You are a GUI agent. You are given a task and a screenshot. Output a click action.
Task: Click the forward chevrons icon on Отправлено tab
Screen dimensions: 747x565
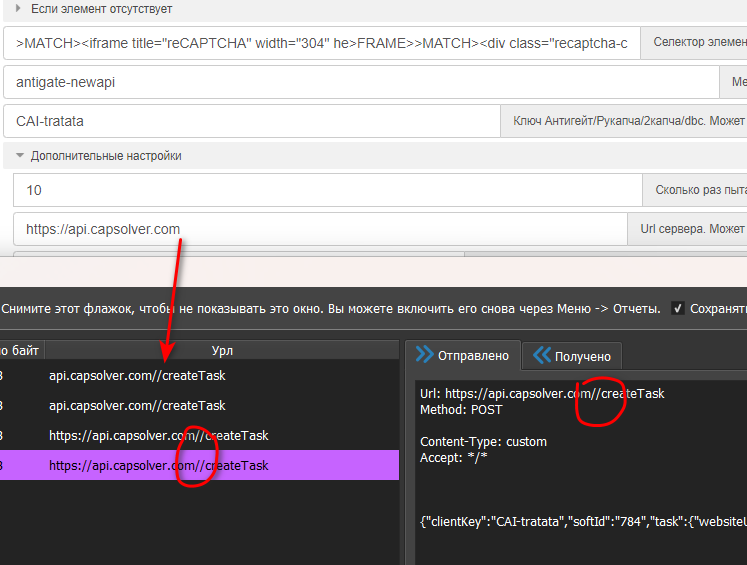424,354
